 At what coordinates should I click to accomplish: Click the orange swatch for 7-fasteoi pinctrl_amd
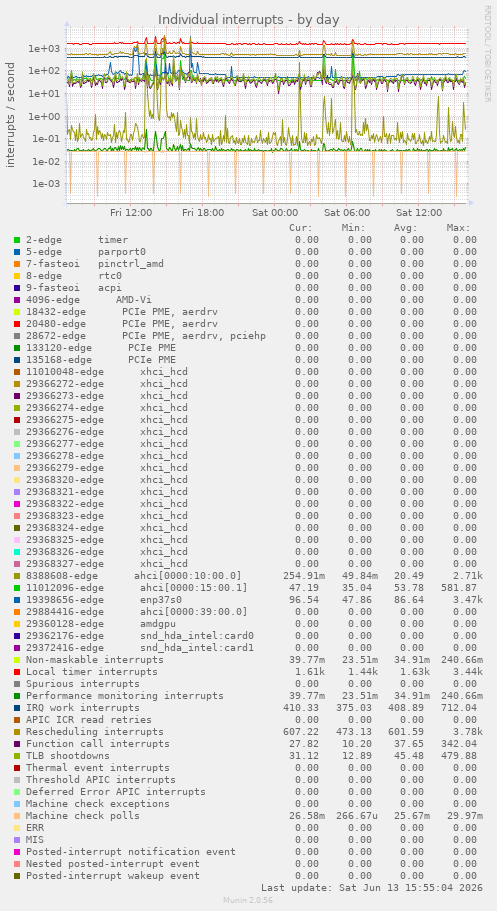pyautogui.click(x=17, y=264)
